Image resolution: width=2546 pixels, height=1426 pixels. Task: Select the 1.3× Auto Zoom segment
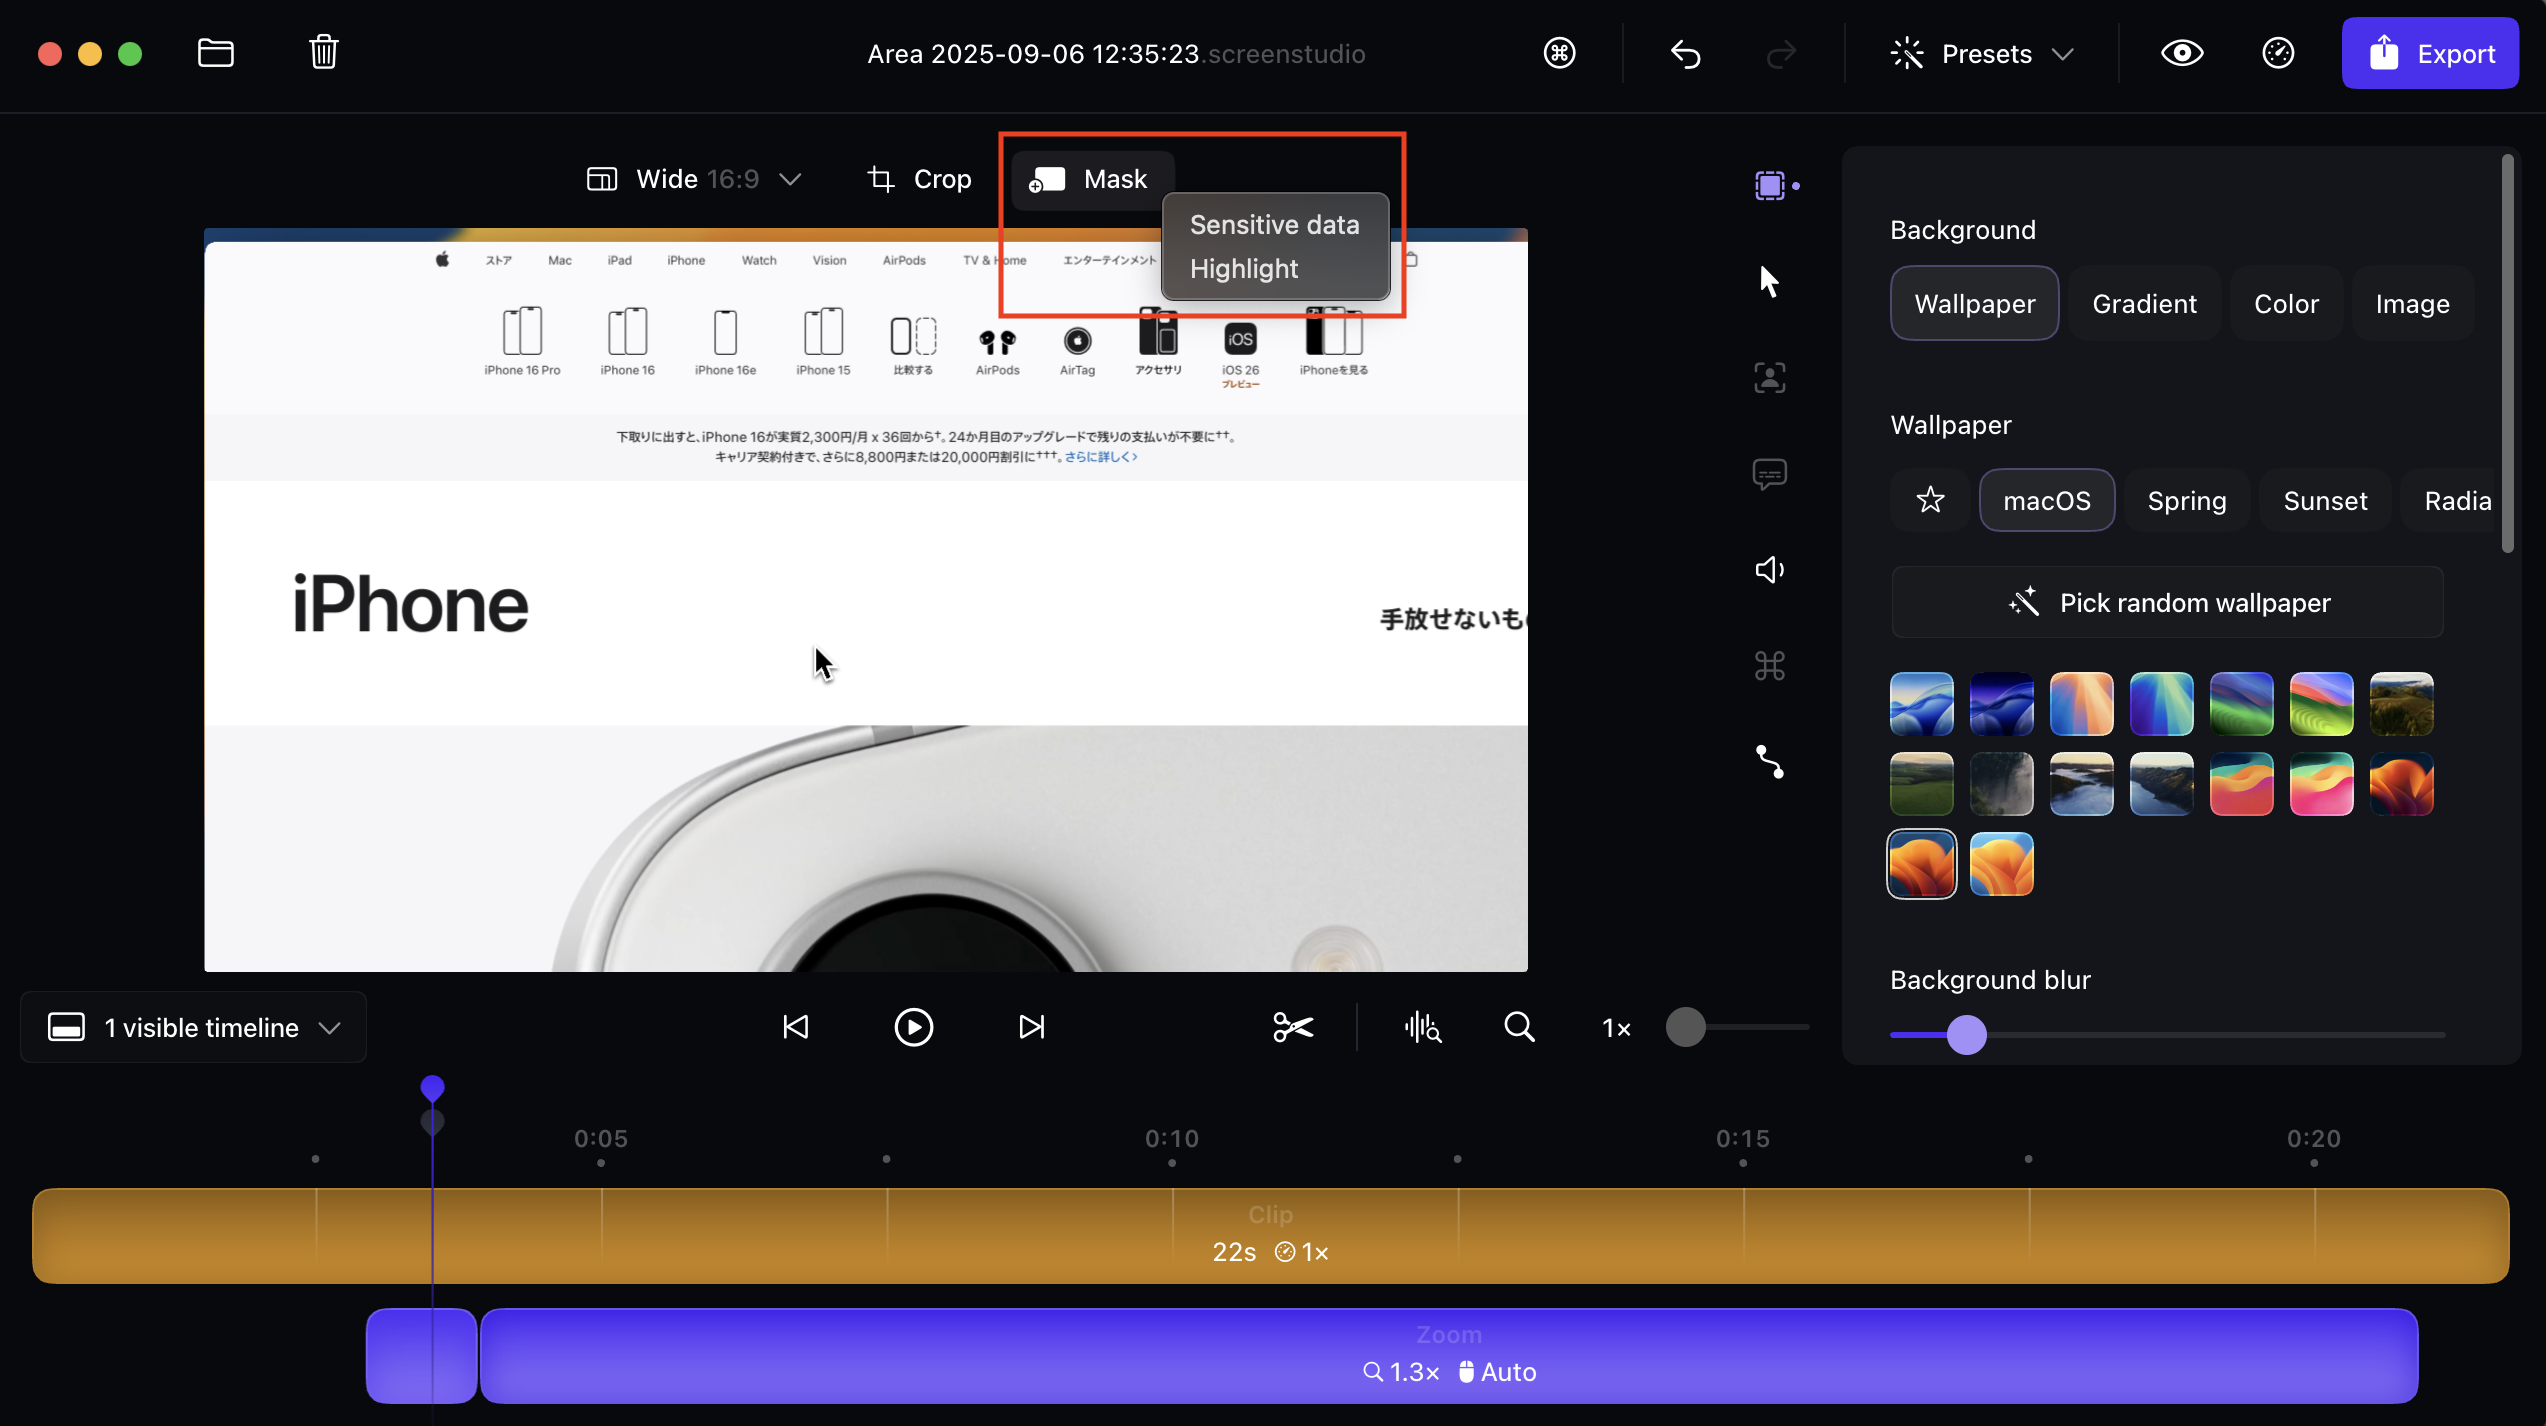(1449, 1356)
